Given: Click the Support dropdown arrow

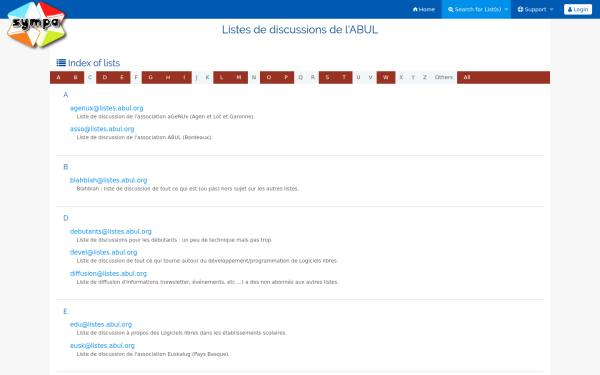Looking at the screenshot, I should coord(551,10).
